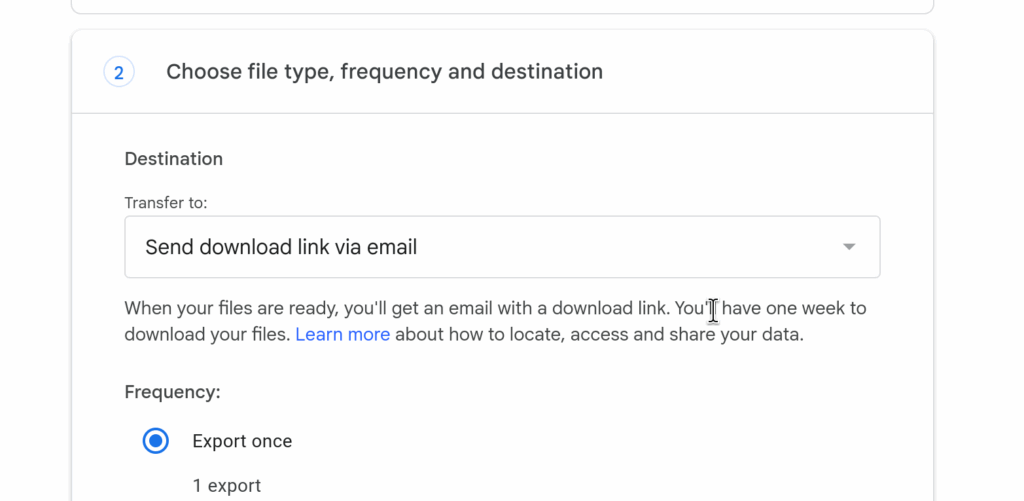Open the Learn more link
Image resolution: width=1024 pixels, height=501 pixels.
(342, 334)
